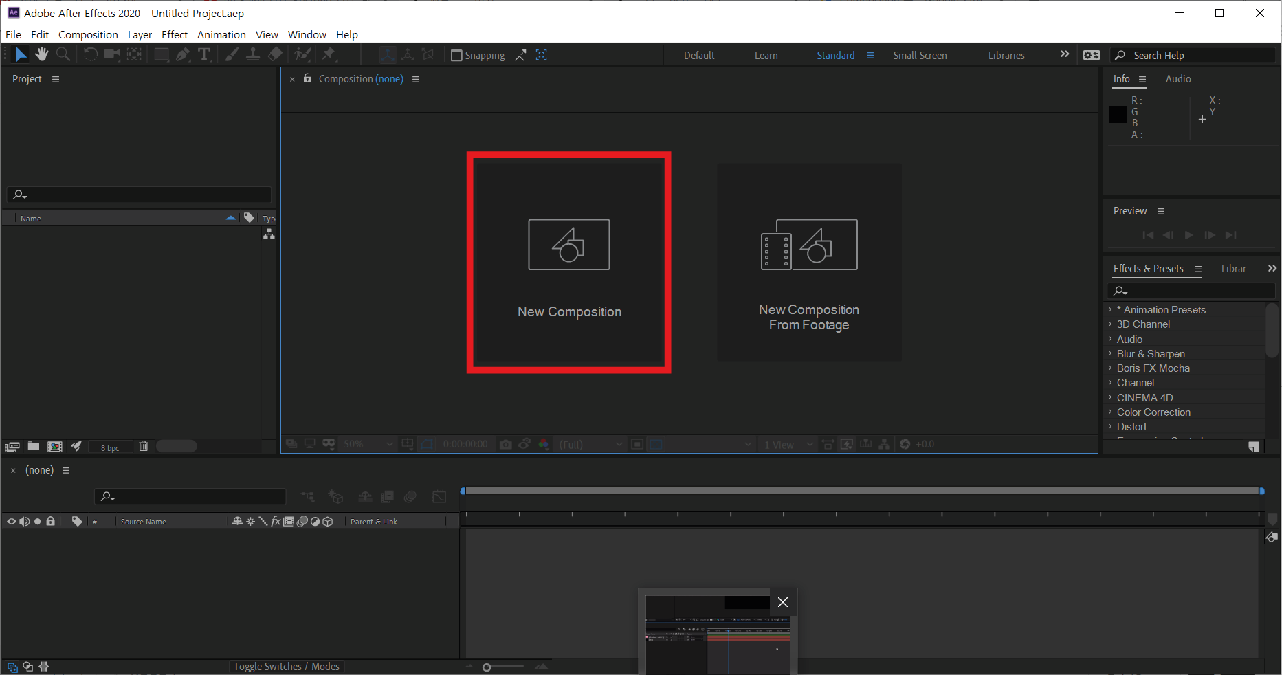Screen dimensions: 1282x675
Task: Select the Brush tool
Action: (233, 55)
